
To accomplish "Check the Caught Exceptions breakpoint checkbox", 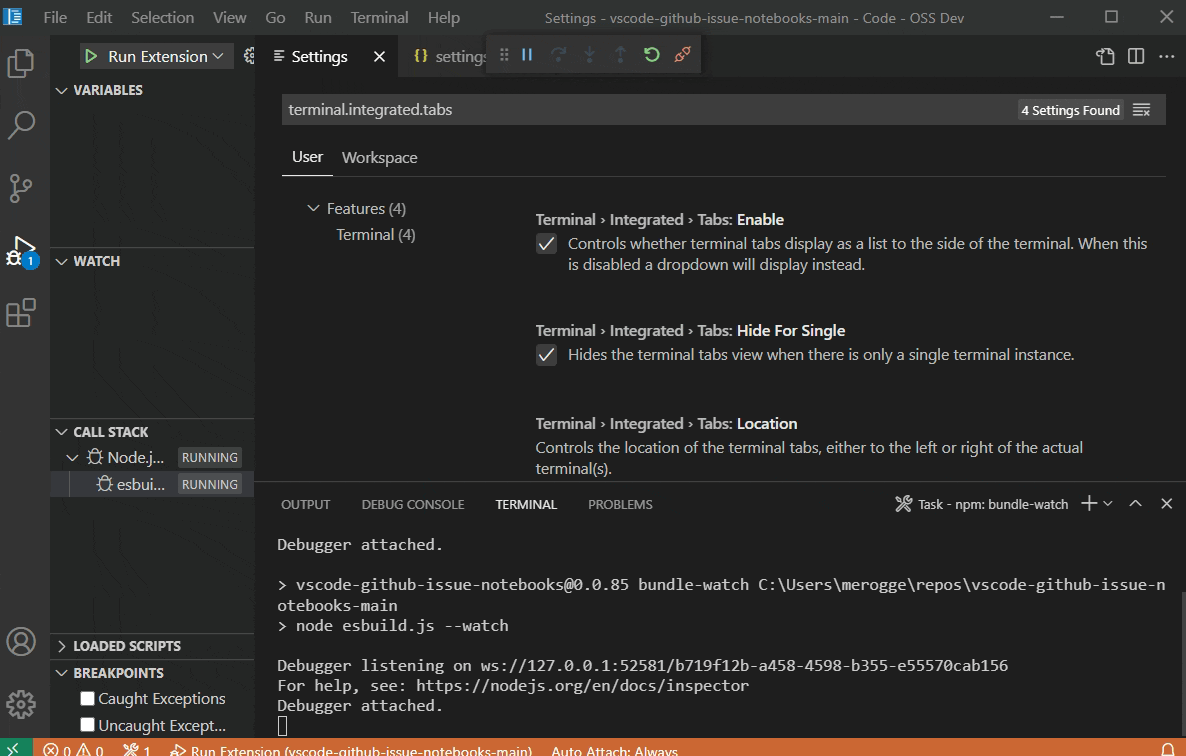I will [x=86, y=698].
